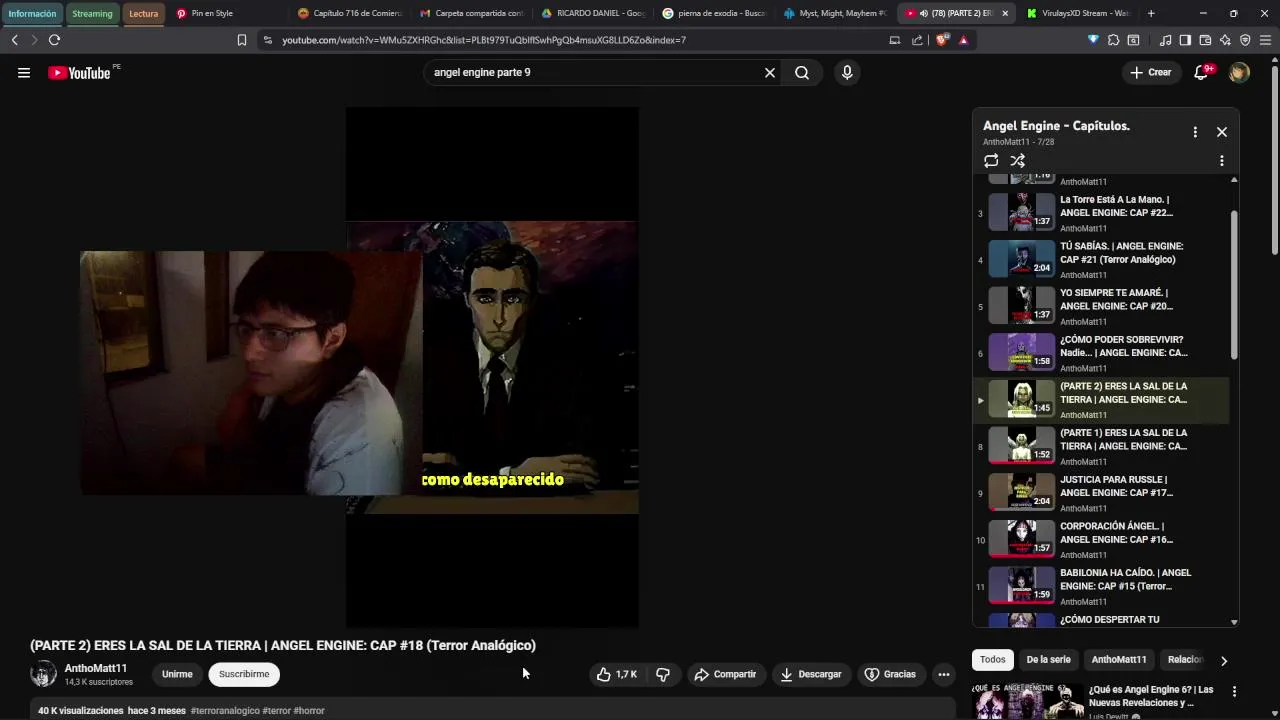
Task: Close the Angel Engine playlist panel
Action: click(1222, 132)
